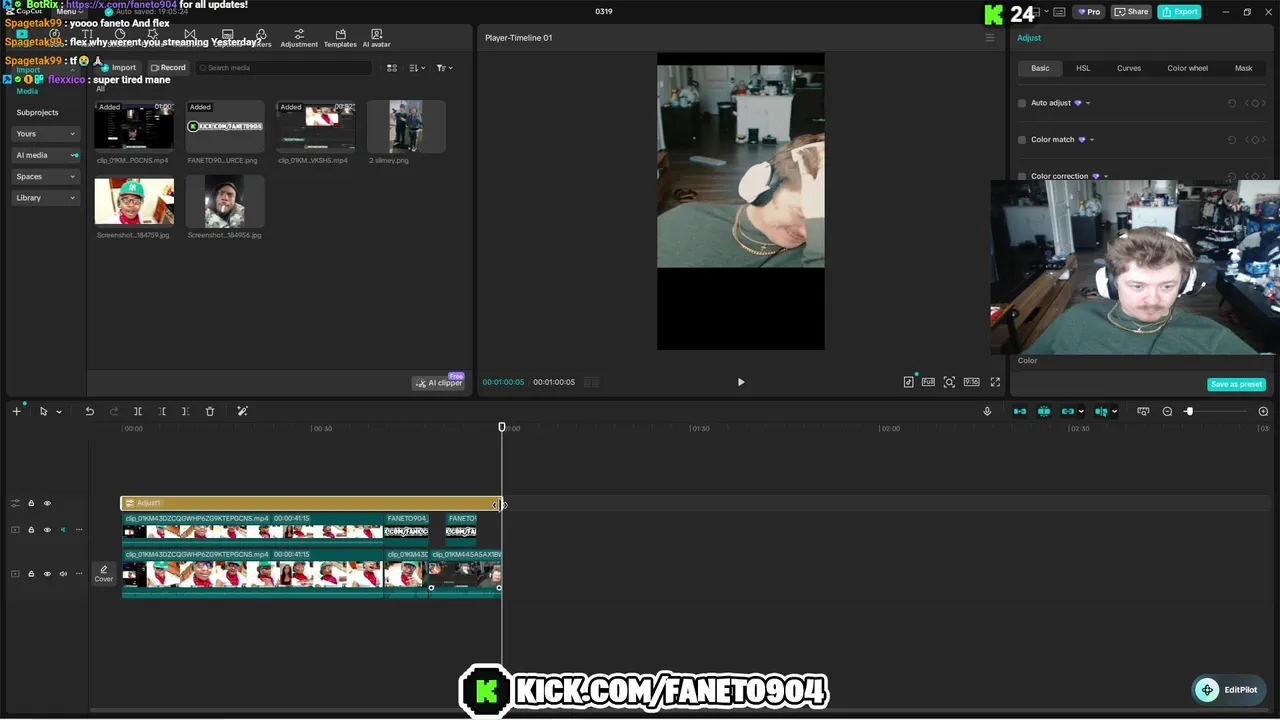Switch to the Basic adjust tab

[1040, 68]
